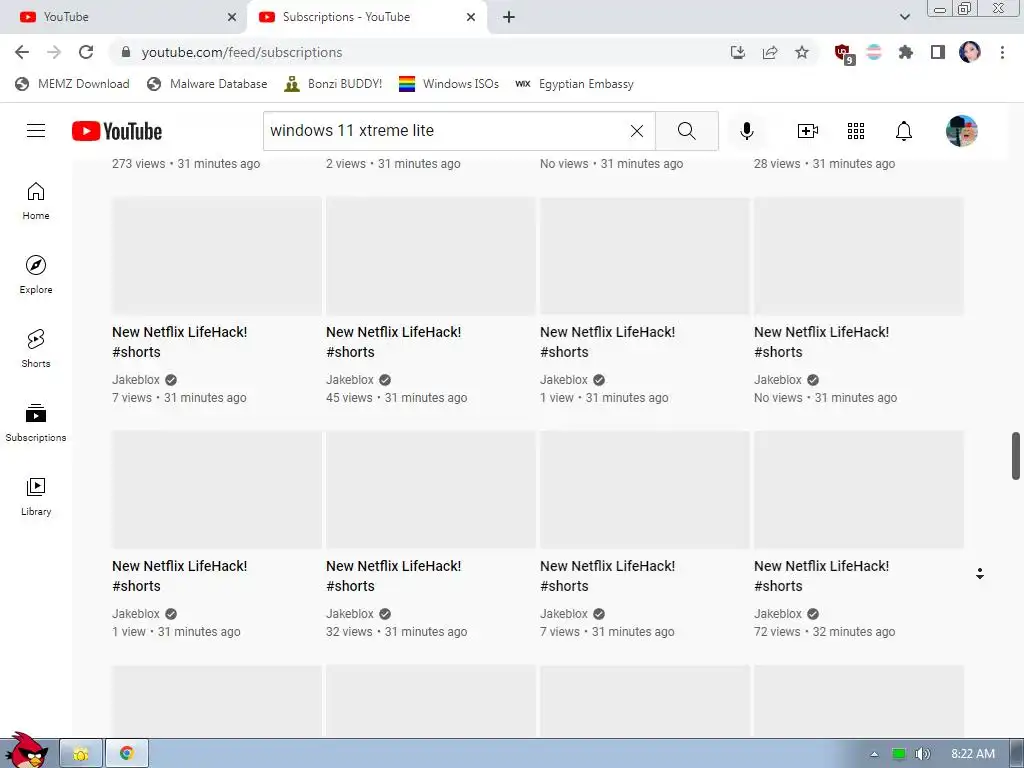Close the first YouTube tab
The height and width of the screenshot is (768, 1024).
(232, 17)
